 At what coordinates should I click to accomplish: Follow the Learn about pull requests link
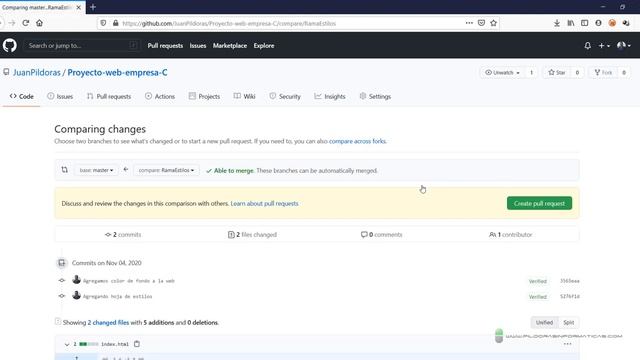(264, 203)
